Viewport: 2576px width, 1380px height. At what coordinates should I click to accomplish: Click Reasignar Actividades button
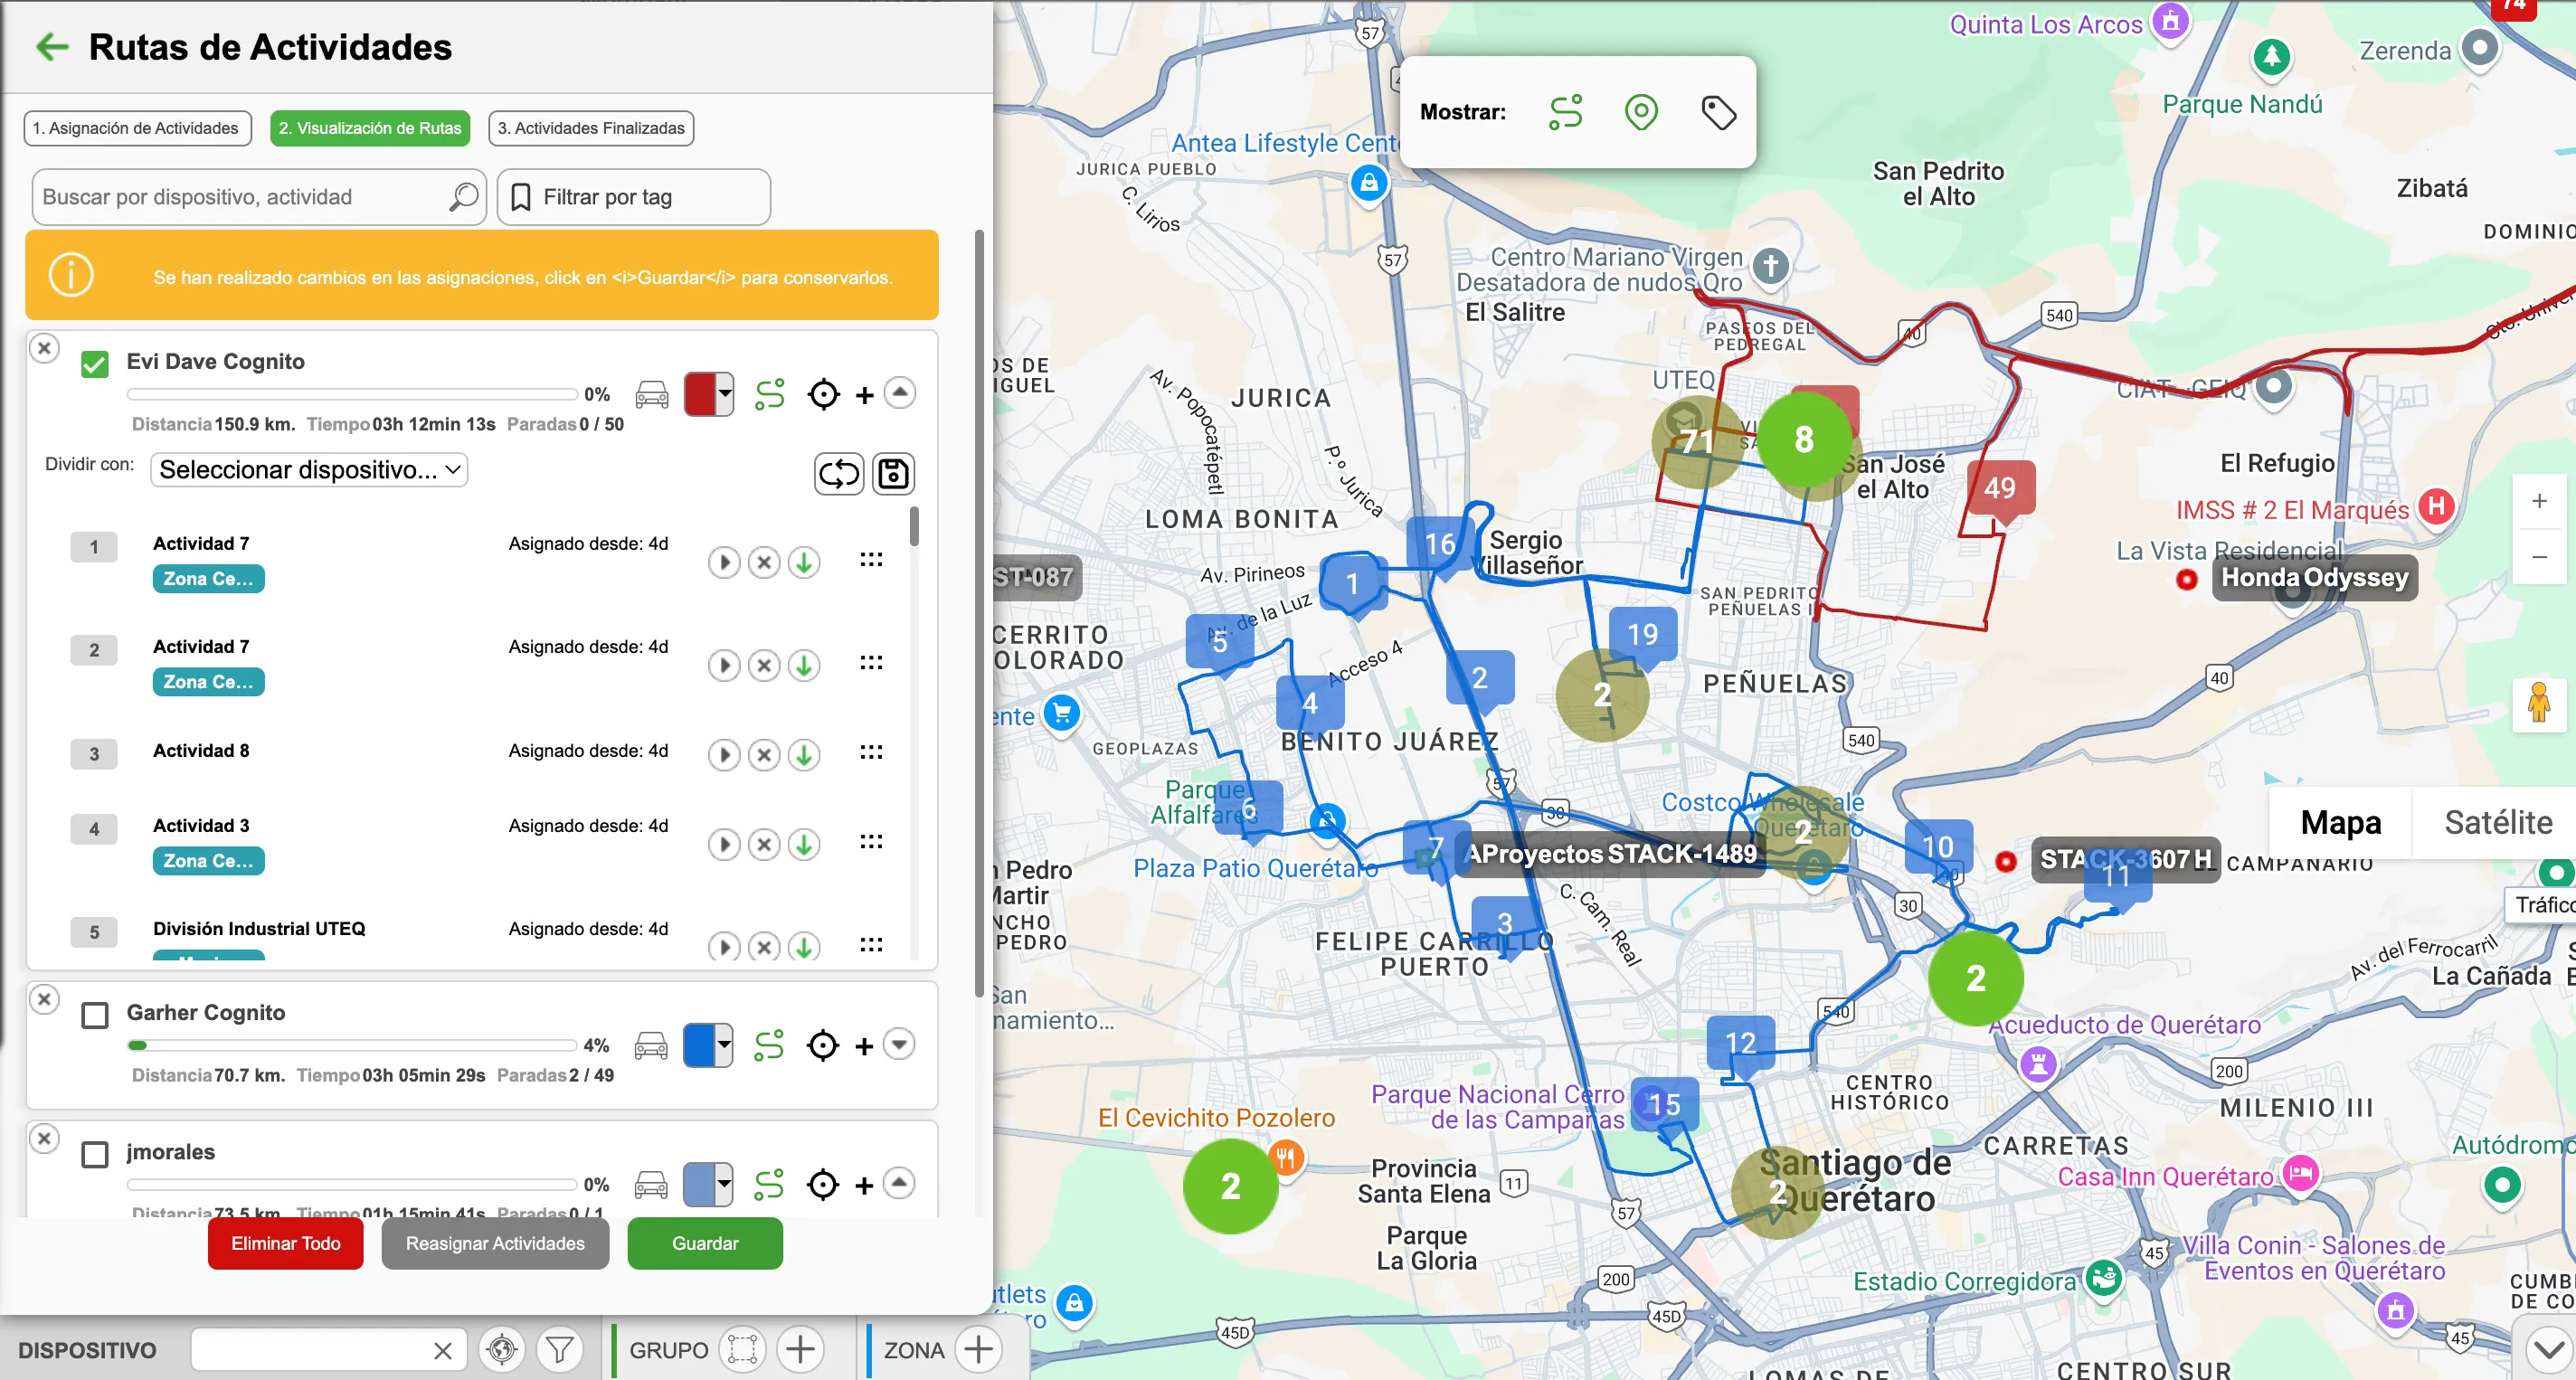(495, 1243)
